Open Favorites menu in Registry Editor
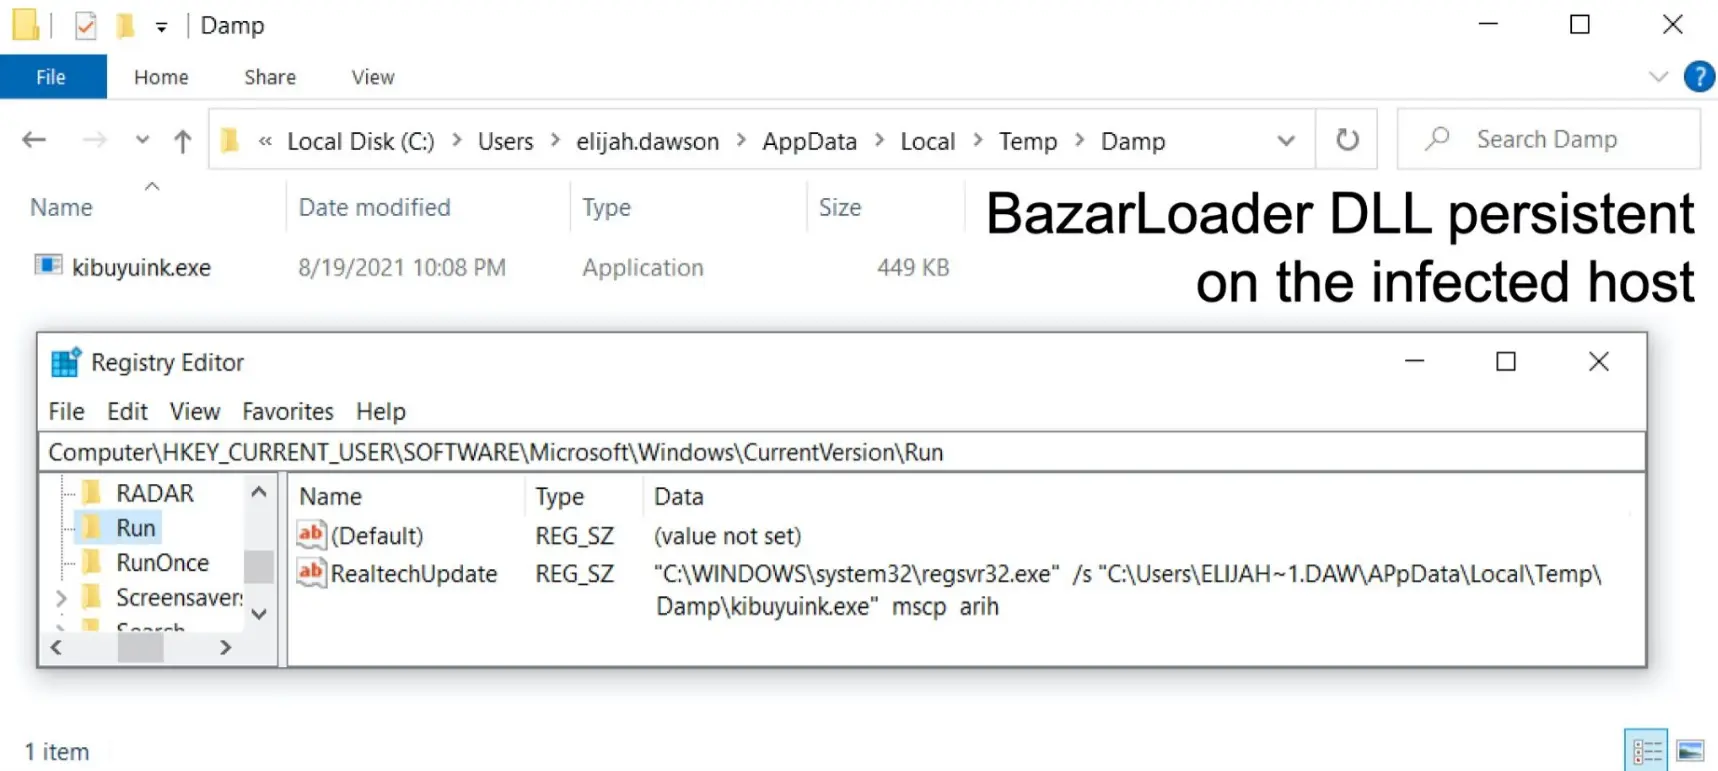 [288, 411]
